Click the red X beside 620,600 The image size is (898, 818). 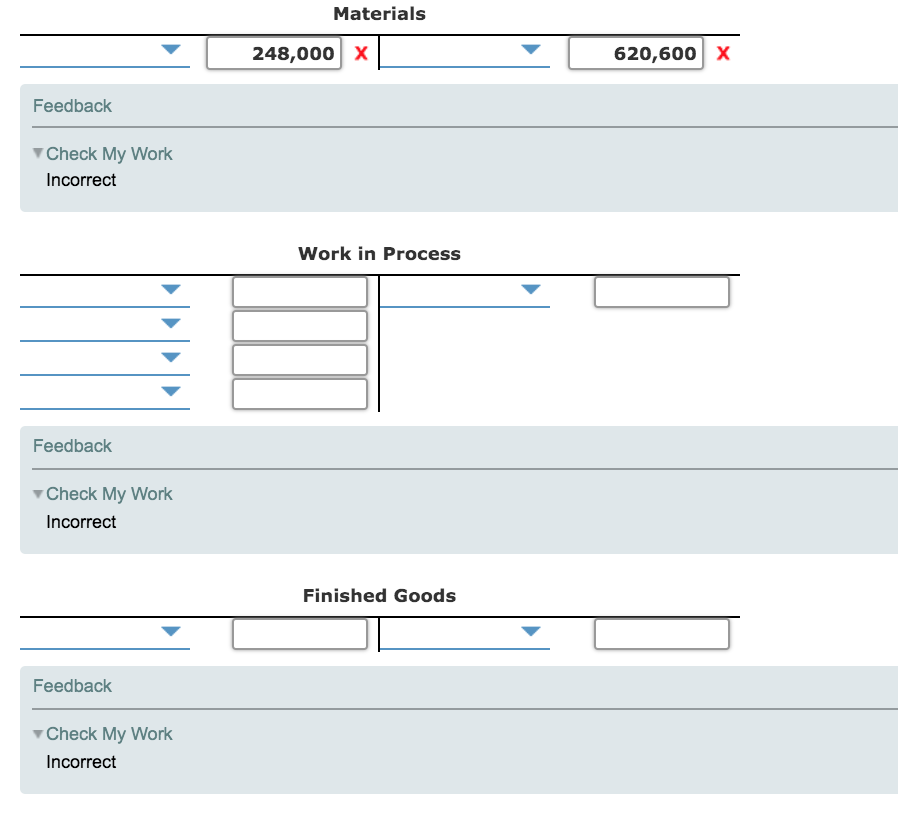click(722, 53)
